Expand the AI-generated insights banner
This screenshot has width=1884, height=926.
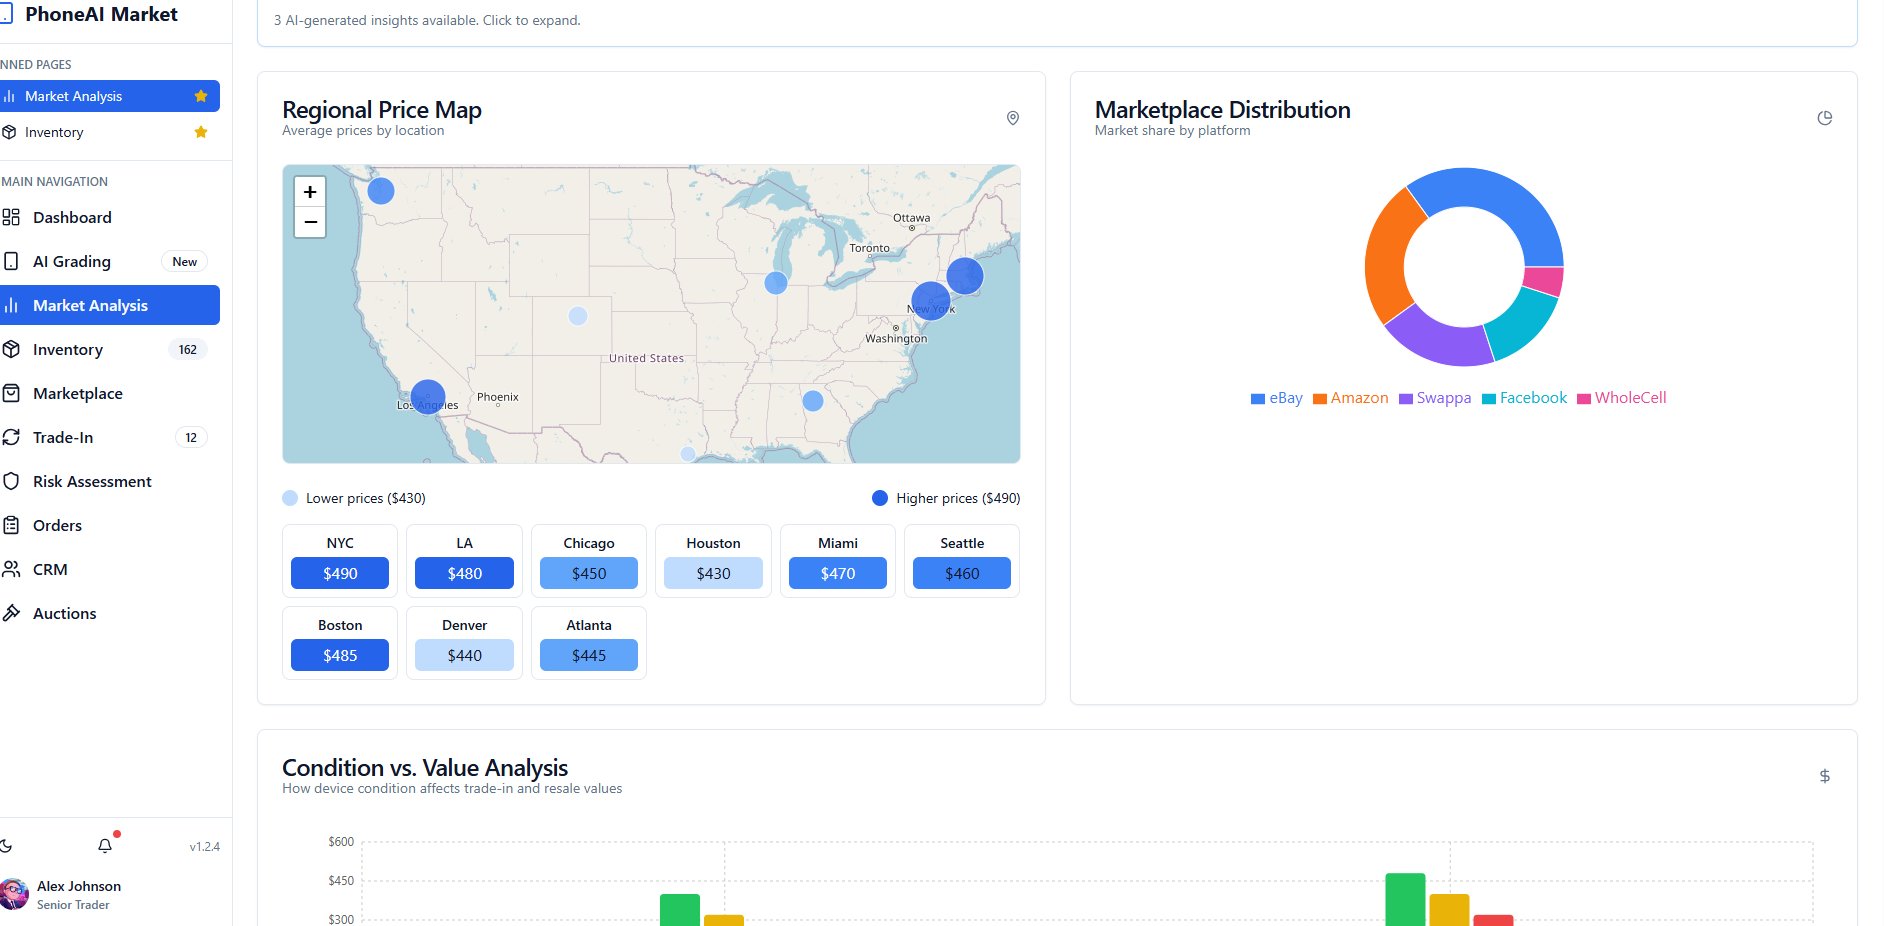pyautogui.click(x=1057, y=20)
